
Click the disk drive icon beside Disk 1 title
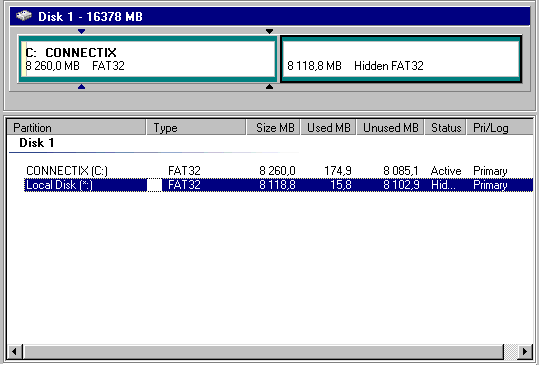[24, 15]
